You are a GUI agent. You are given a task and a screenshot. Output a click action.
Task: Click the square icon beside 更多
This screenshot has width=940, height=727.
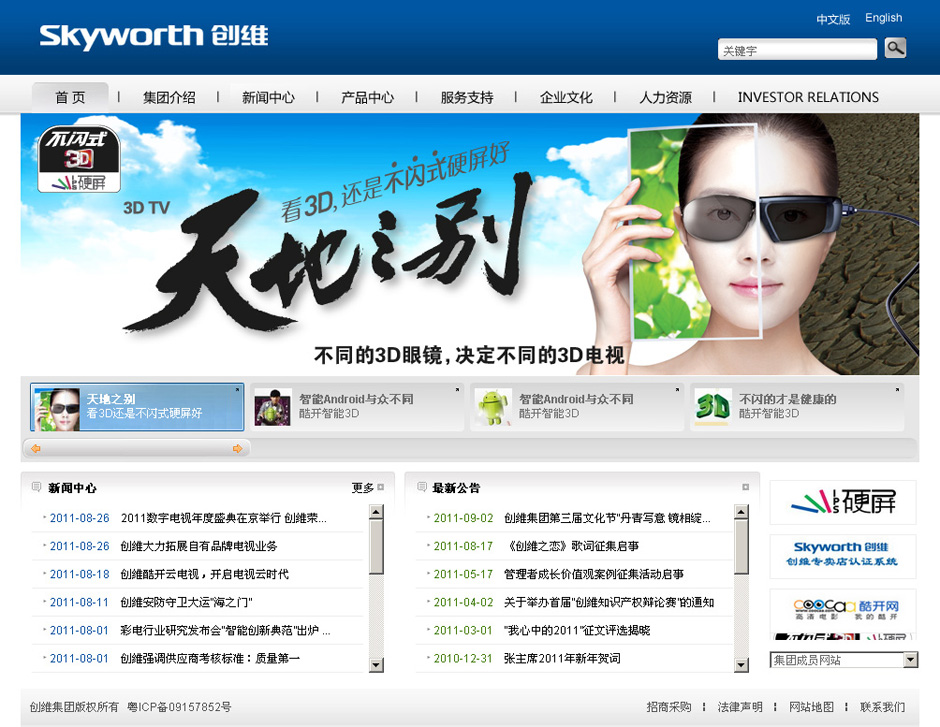pyautogui.click(x=381, y=487)
